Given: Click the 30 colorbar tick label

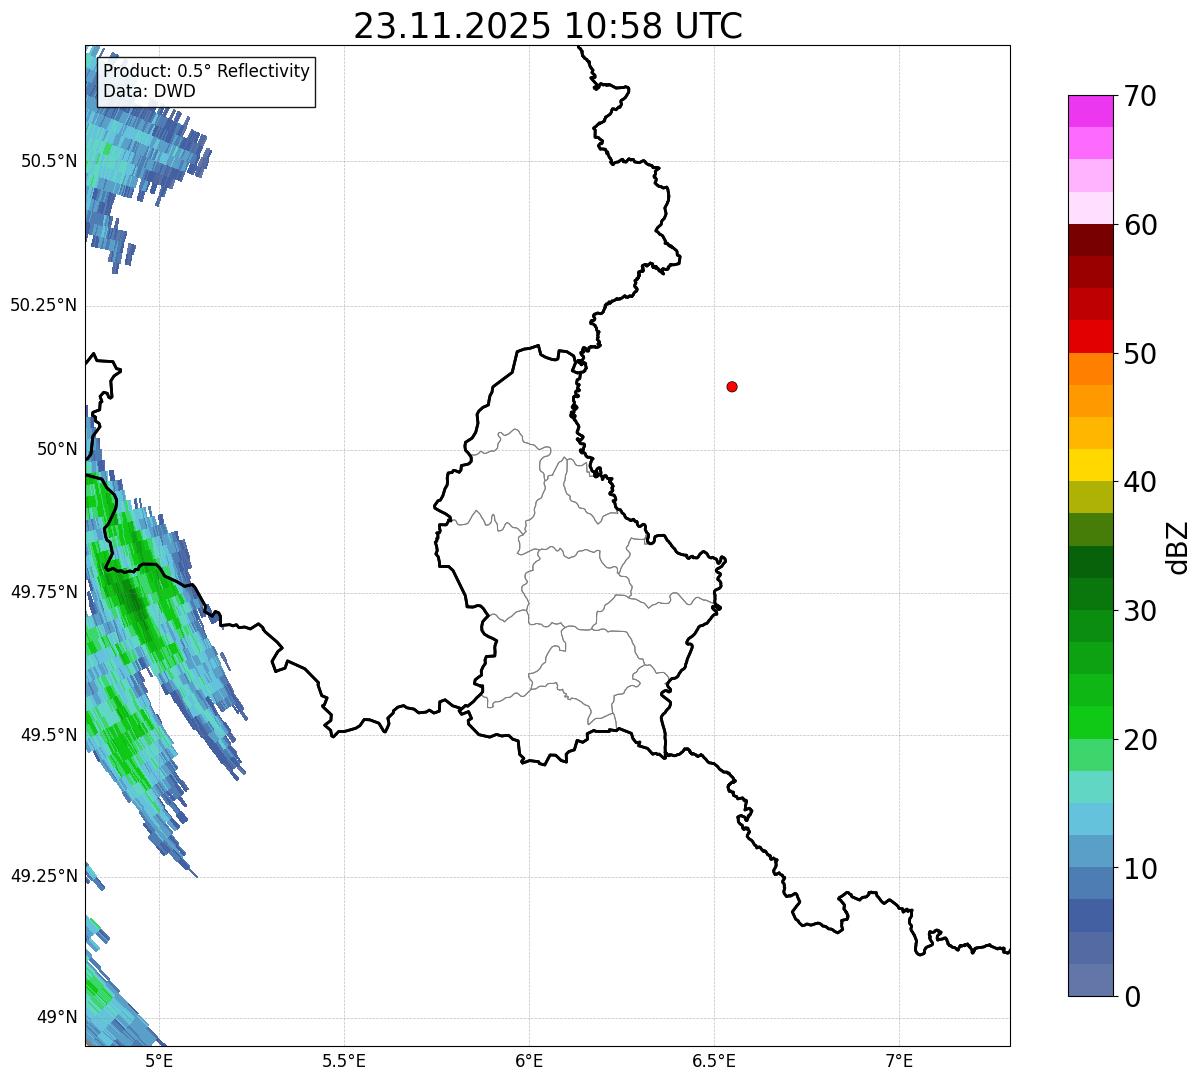Looking at the screenshot, I should click(1140, 611).
